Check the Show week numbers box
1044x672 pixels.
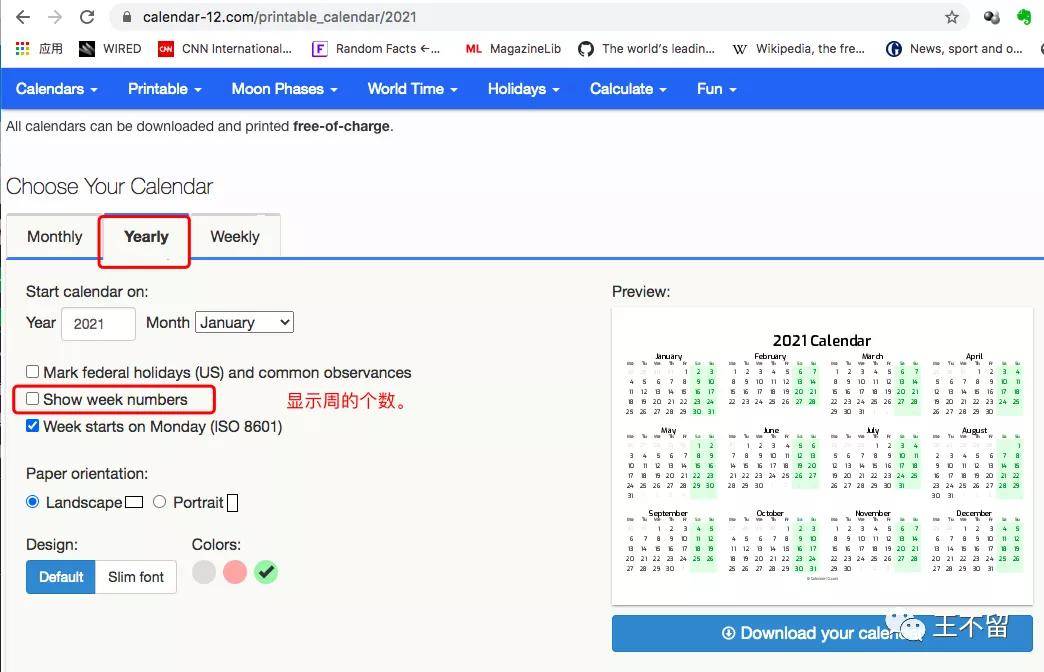click(x=33, y=399)
